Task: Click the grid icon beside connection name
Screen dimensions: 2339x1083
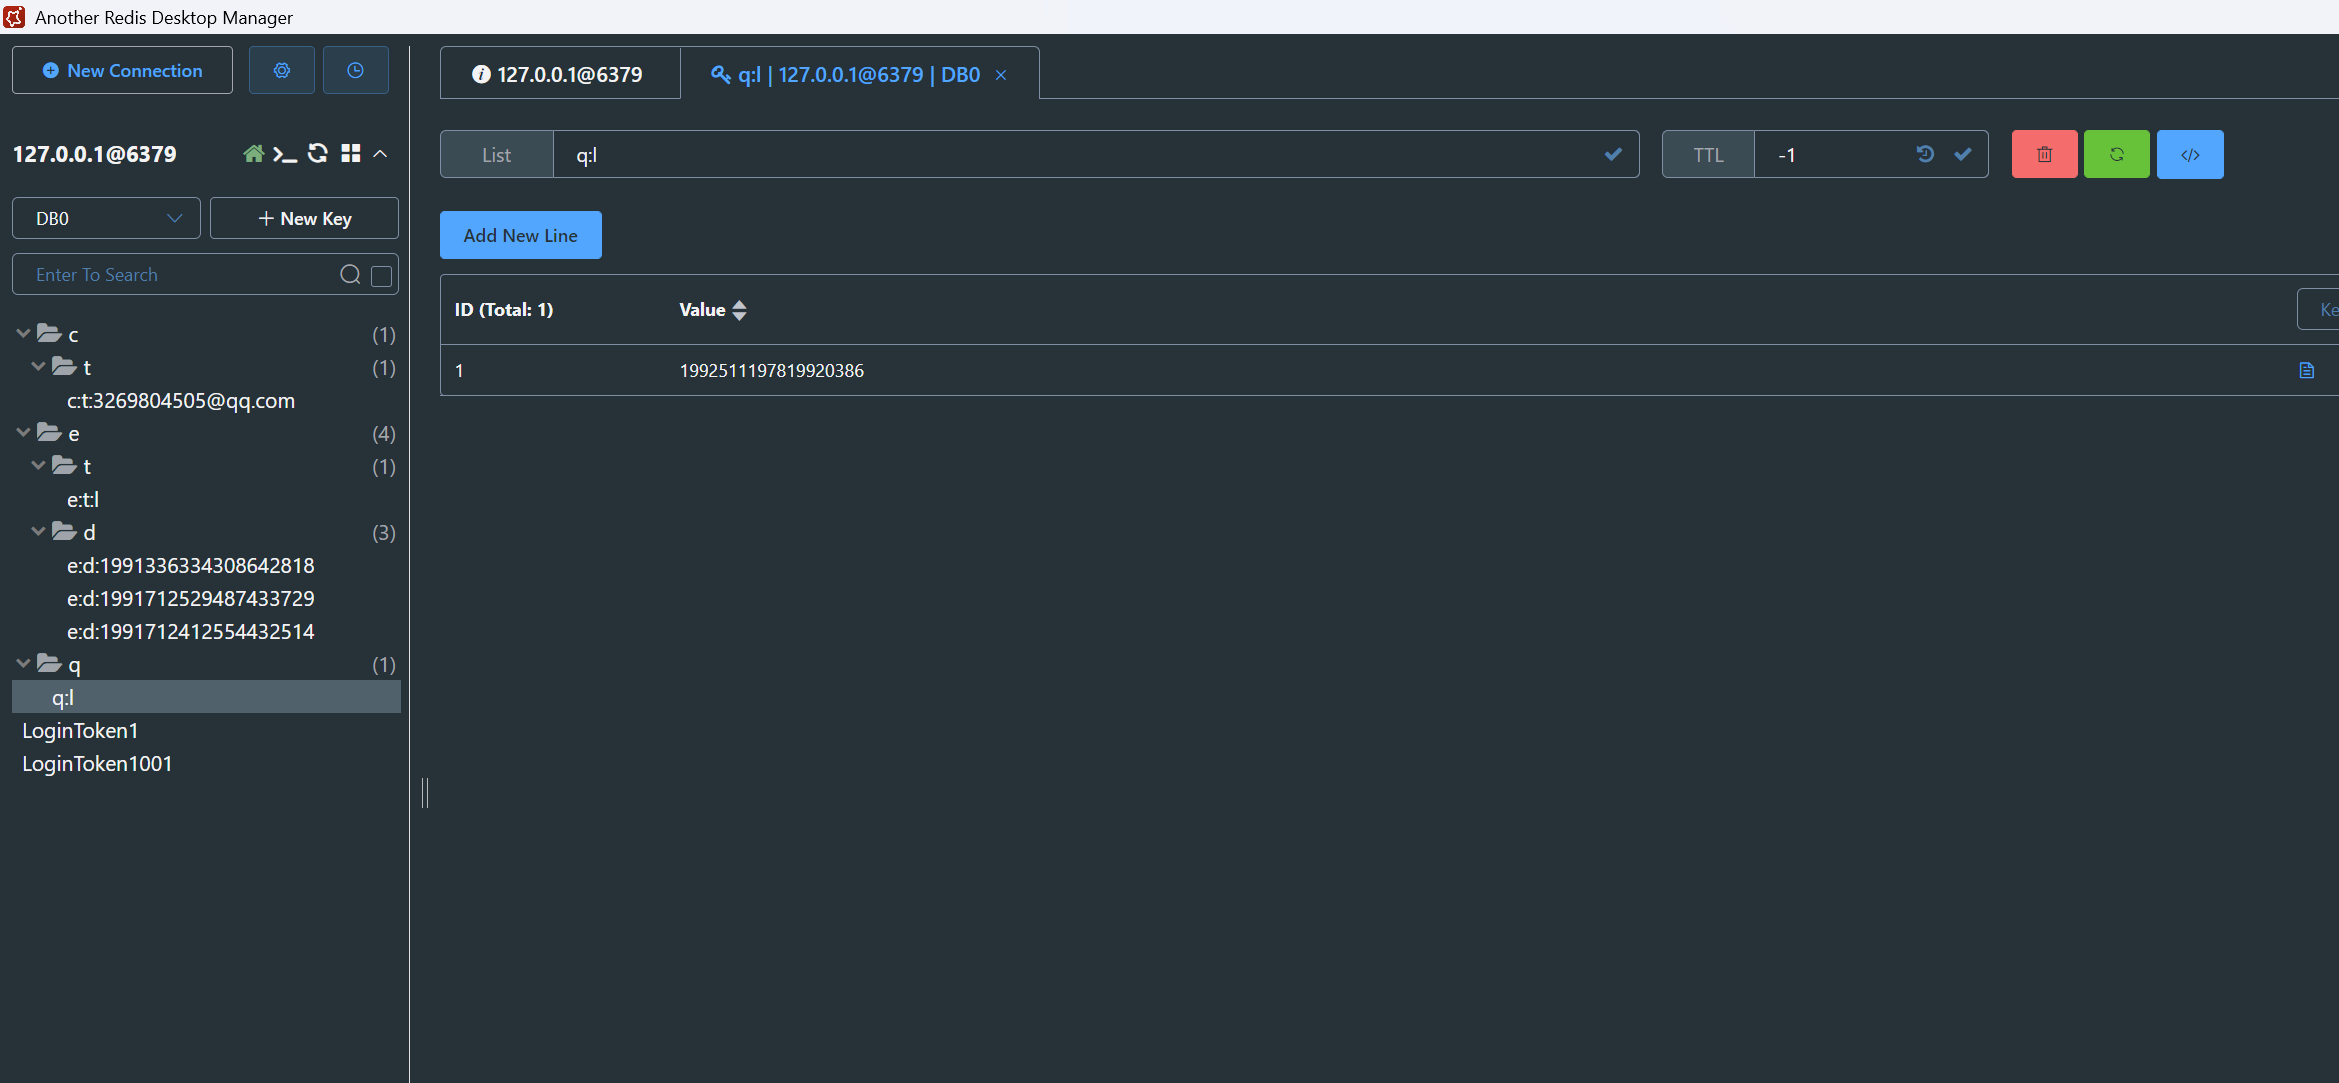Action: coord(350,153)
